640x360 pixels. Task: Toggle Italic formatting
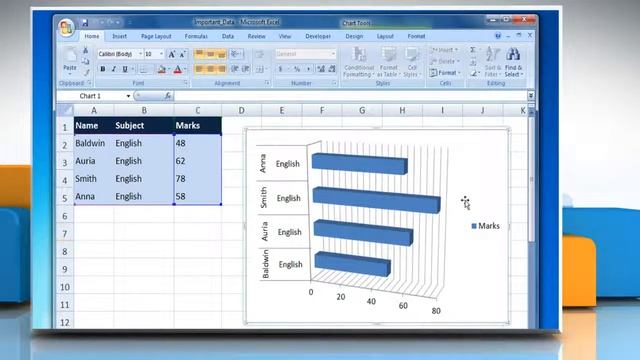click(x=114, y=69)
